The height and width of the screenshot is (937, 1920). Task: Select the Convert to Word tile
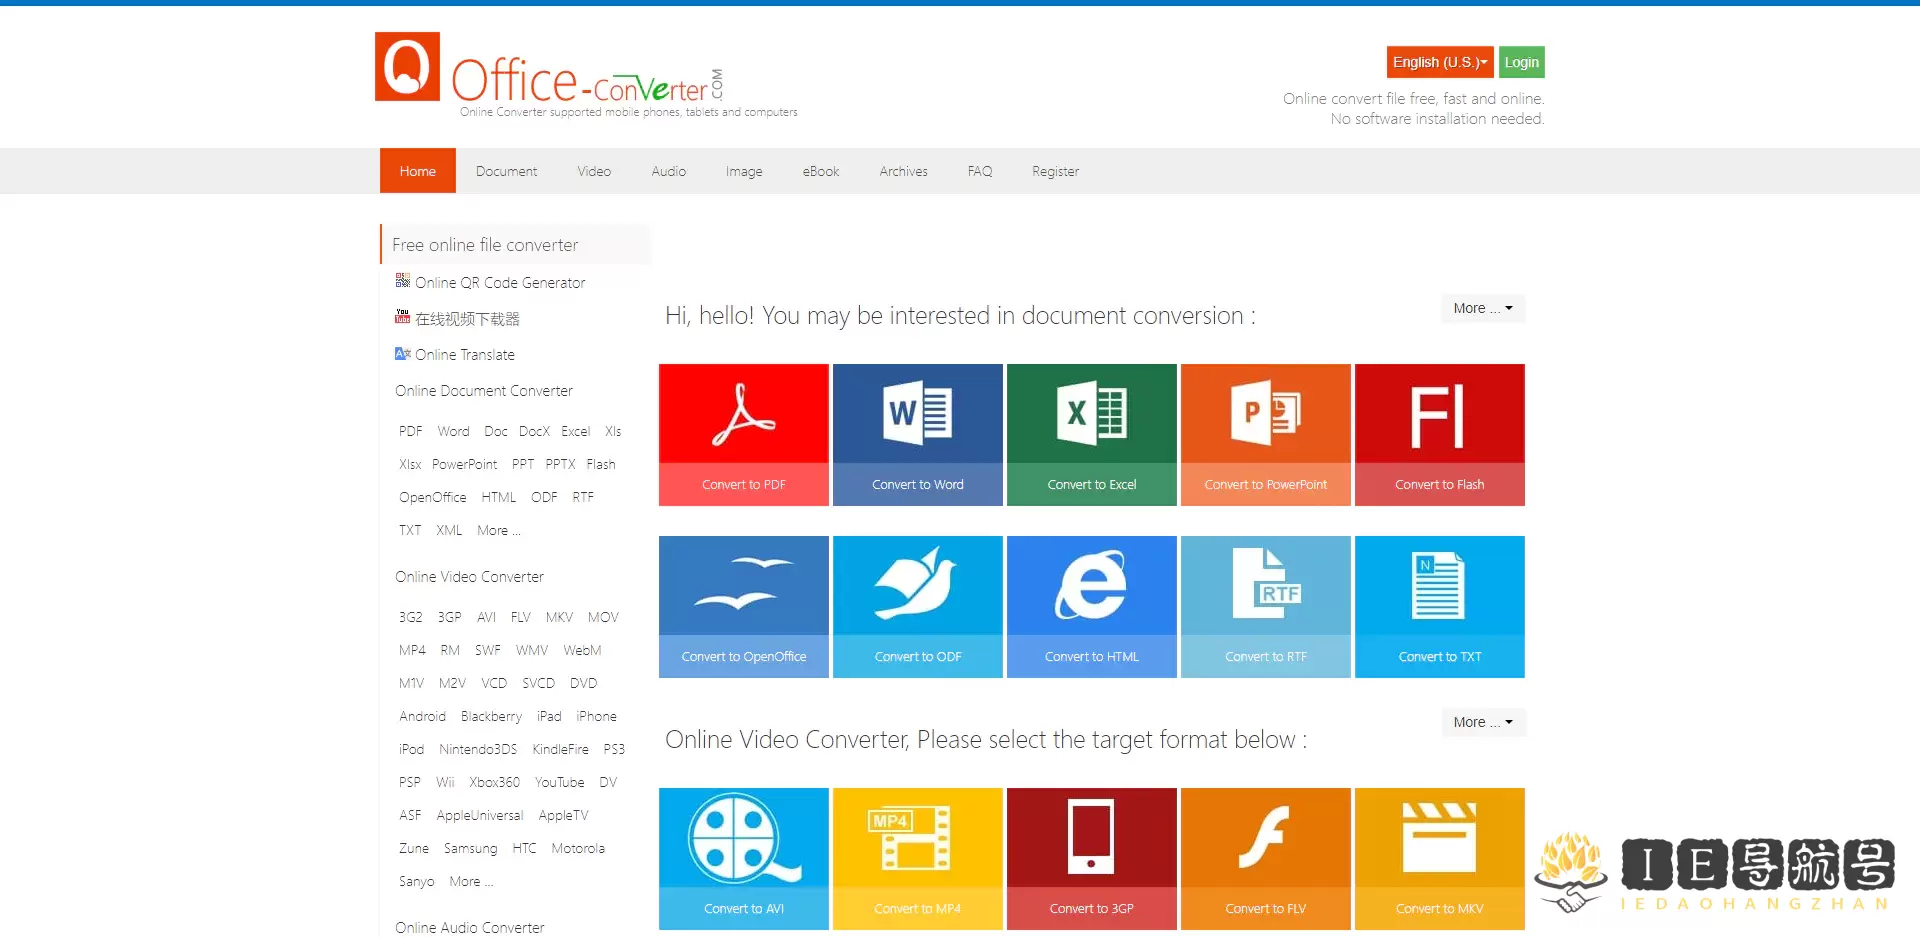tap(917, 434)
